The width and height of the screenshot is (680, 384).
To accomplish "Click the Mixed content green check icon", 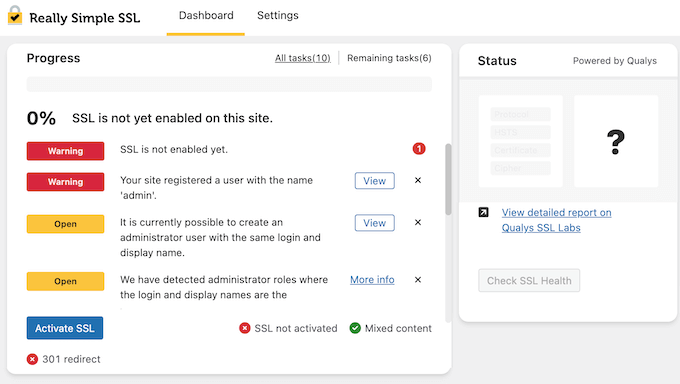I will [355, 328].
